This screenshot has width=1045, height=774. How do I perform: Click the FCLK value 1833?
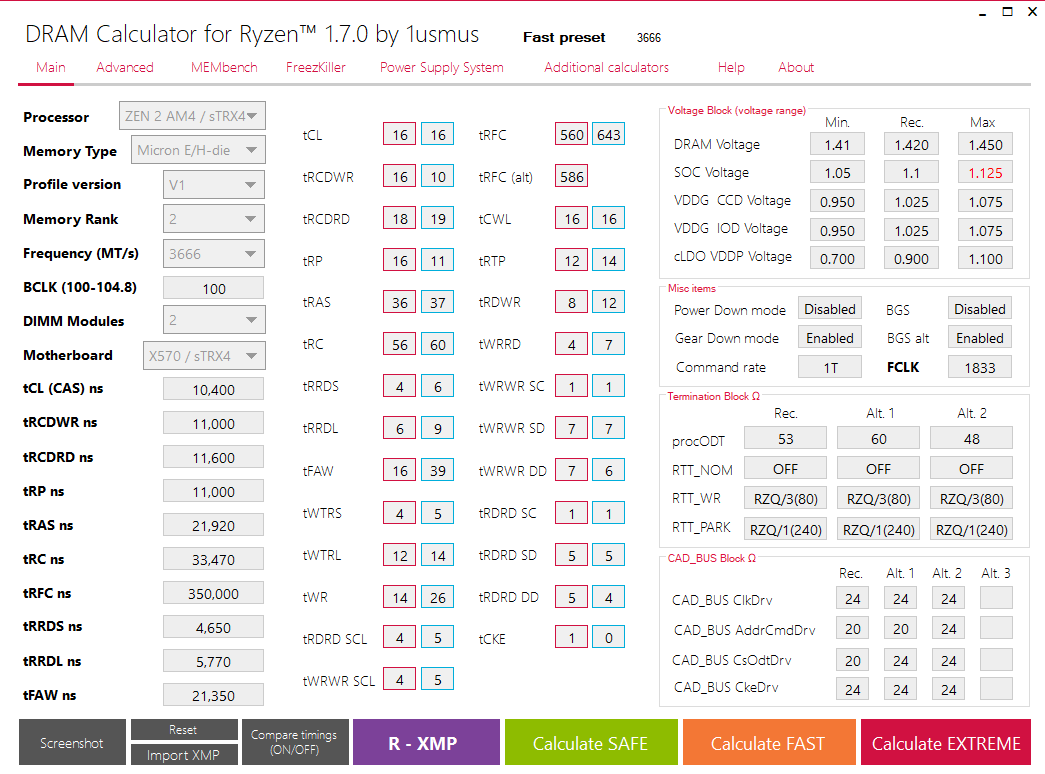(980, 367)
